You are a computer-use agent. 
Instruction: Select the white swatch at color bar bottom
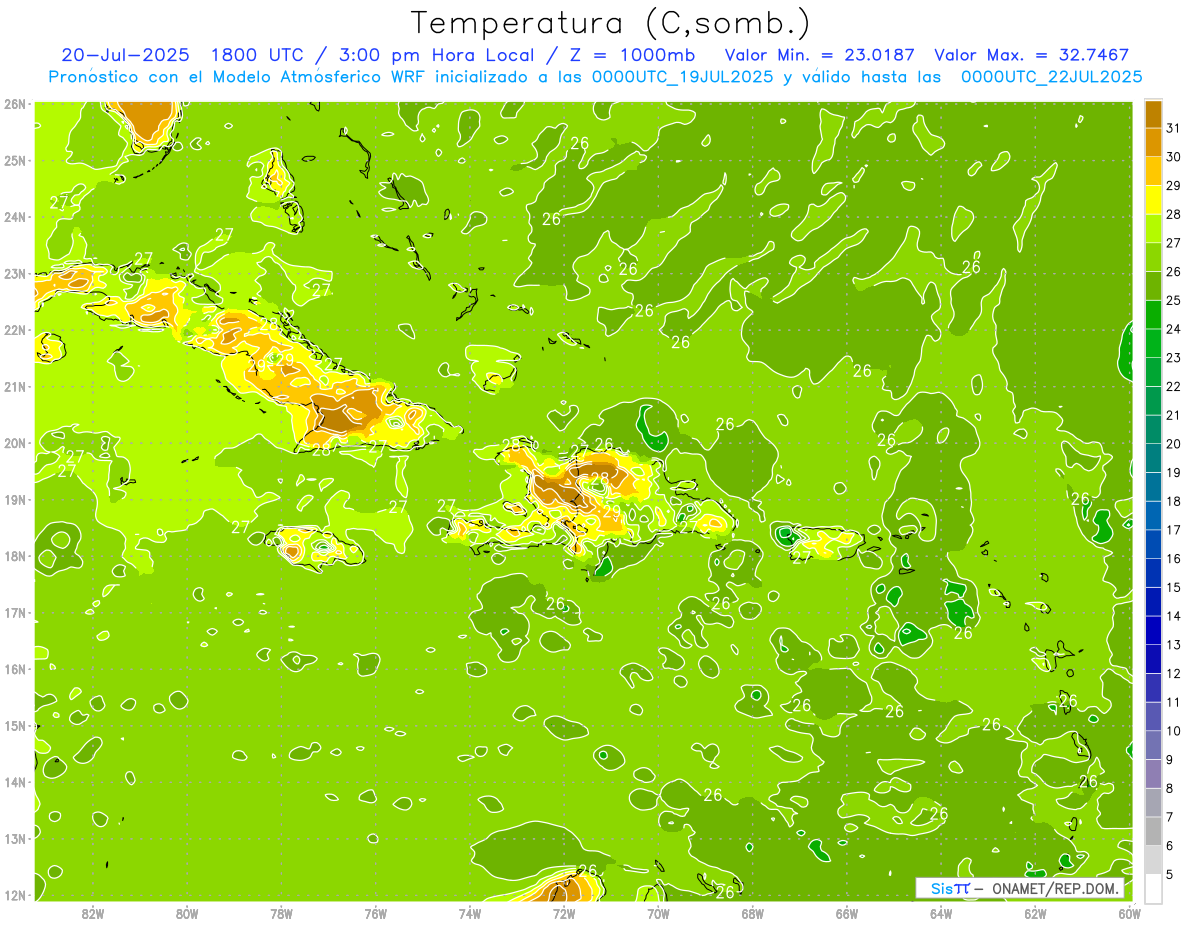[1153, 888]
